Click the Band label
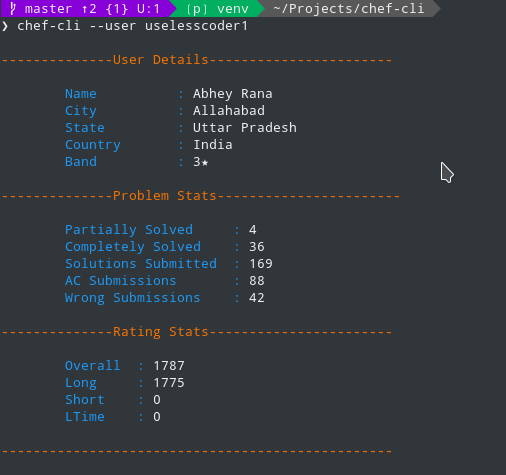This screenshot has height=475, width=506. tap(81, 162)
